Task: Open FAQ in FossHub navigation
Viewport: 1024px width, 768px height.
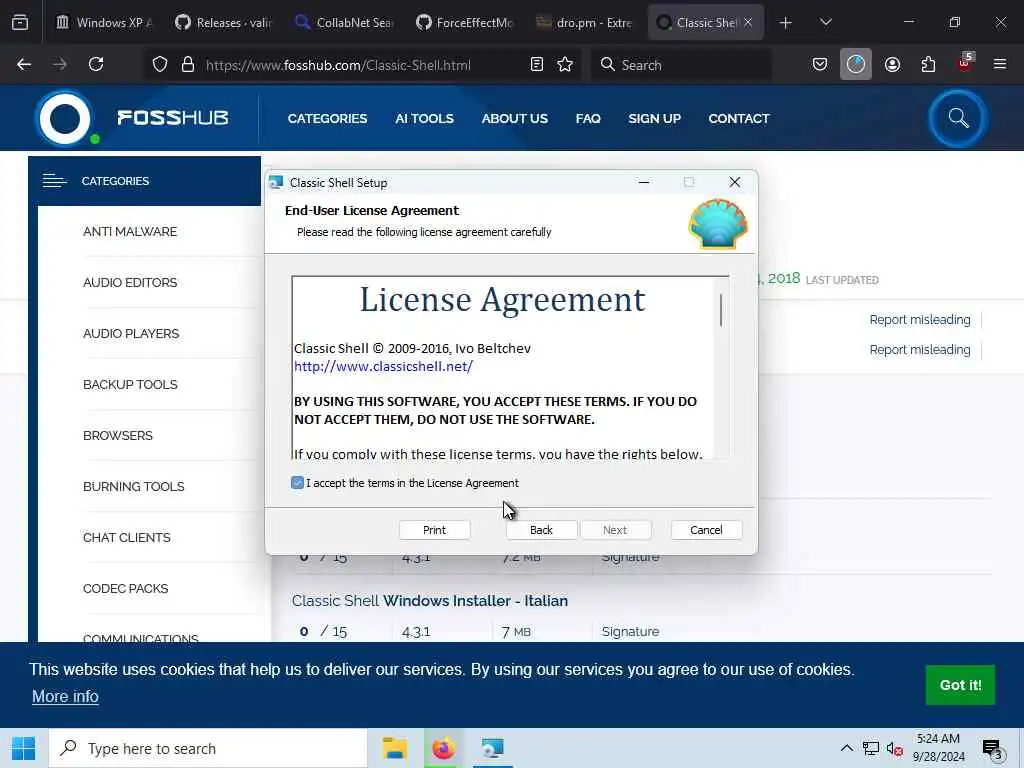Action: click(588, 118)
